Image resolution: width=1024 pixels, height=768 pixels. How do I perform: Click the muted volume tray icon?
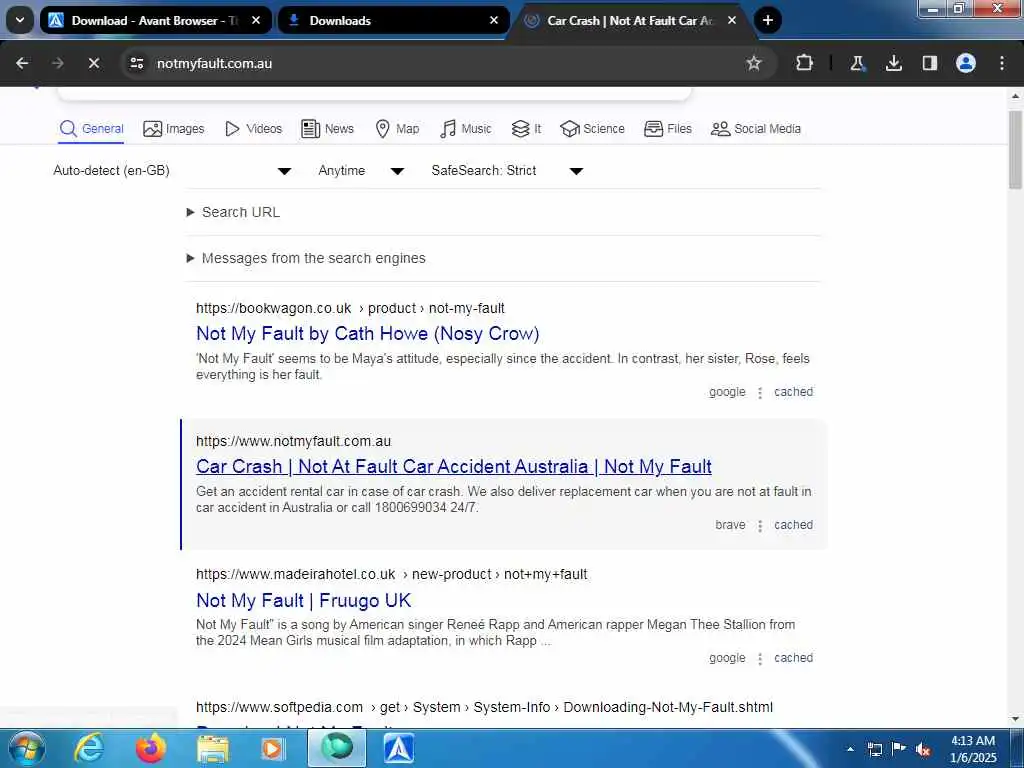pos(923,749)
